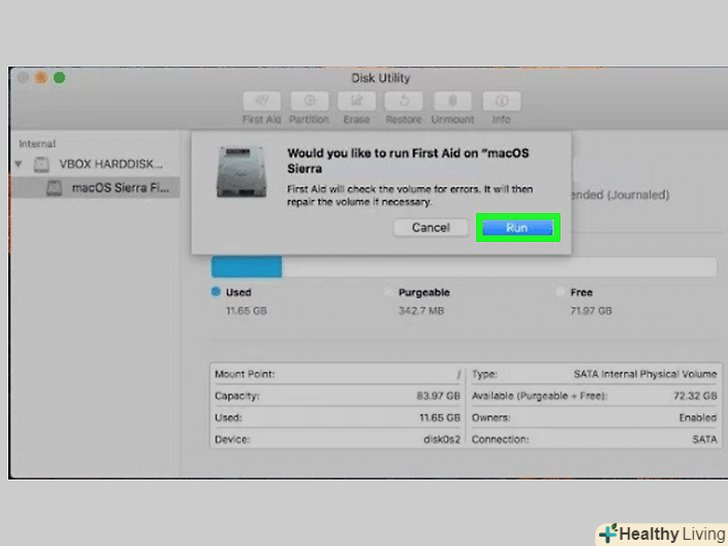This screenshot has height=546, width=728.
Task: Click the 'Connection:' label
Action: [500, 439]
